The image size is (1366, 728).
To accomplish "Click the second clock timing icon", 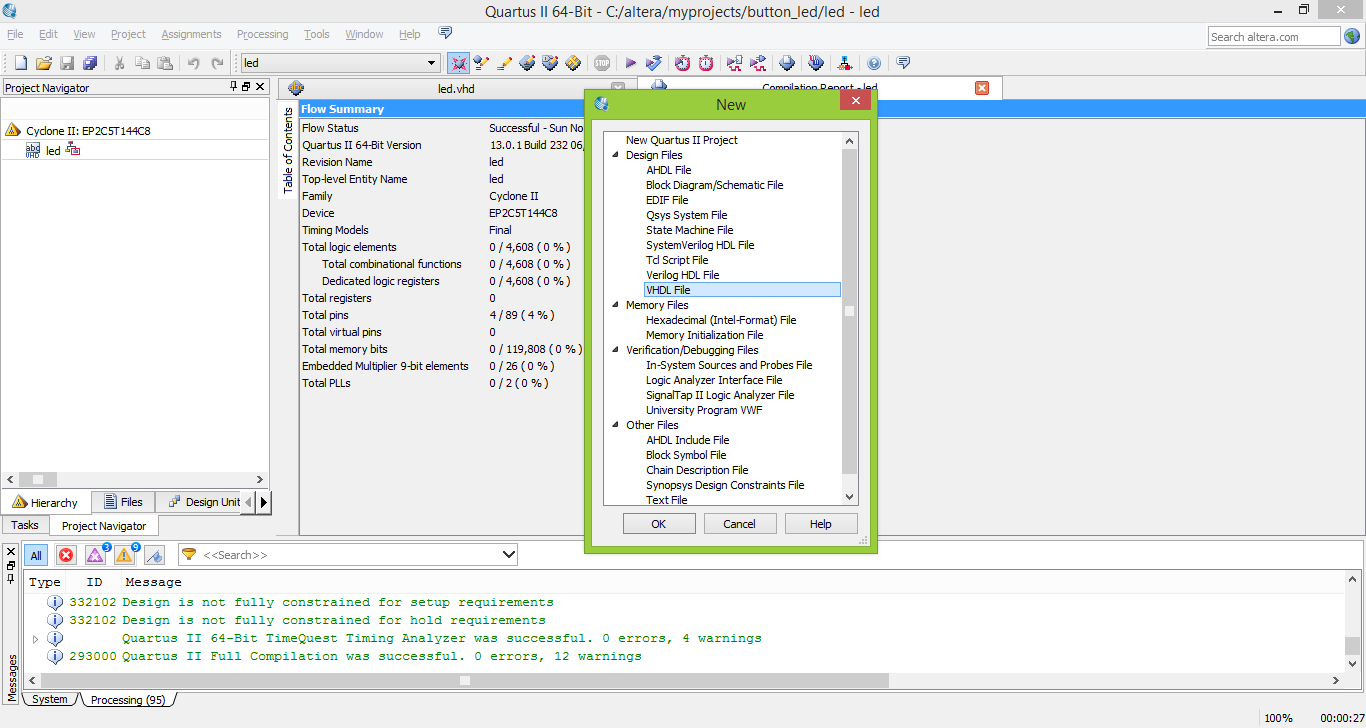I will [706, 63].
